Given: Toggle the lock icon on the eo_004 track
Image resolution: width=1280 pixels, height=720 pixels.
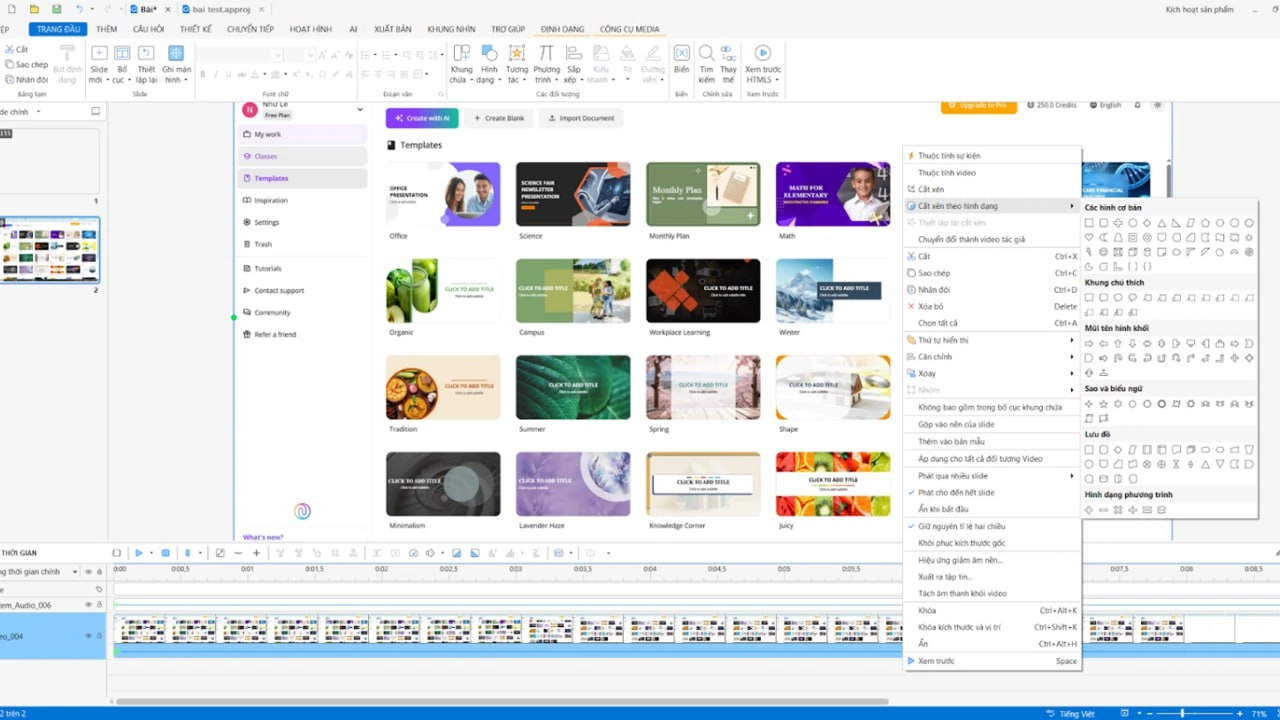Looking at the screenshot, I should point(99,636).
